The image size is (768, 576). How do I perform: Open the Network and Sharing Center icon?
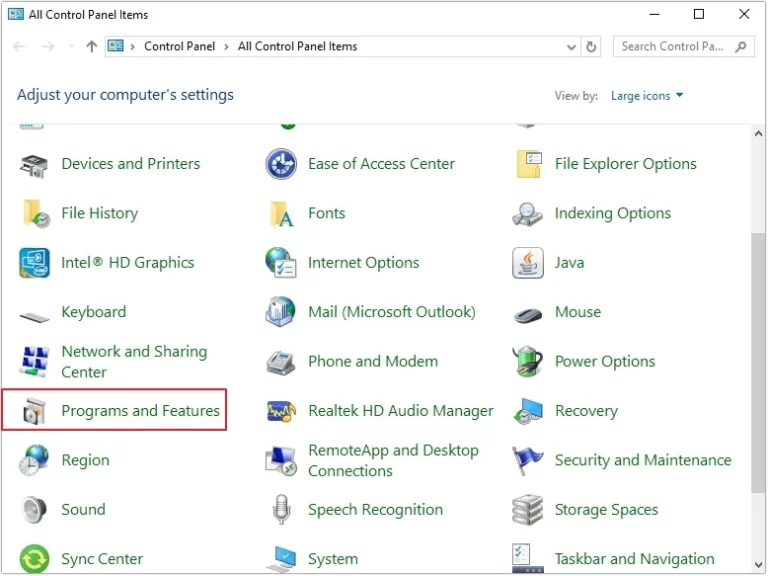click(x=34, y=361)
